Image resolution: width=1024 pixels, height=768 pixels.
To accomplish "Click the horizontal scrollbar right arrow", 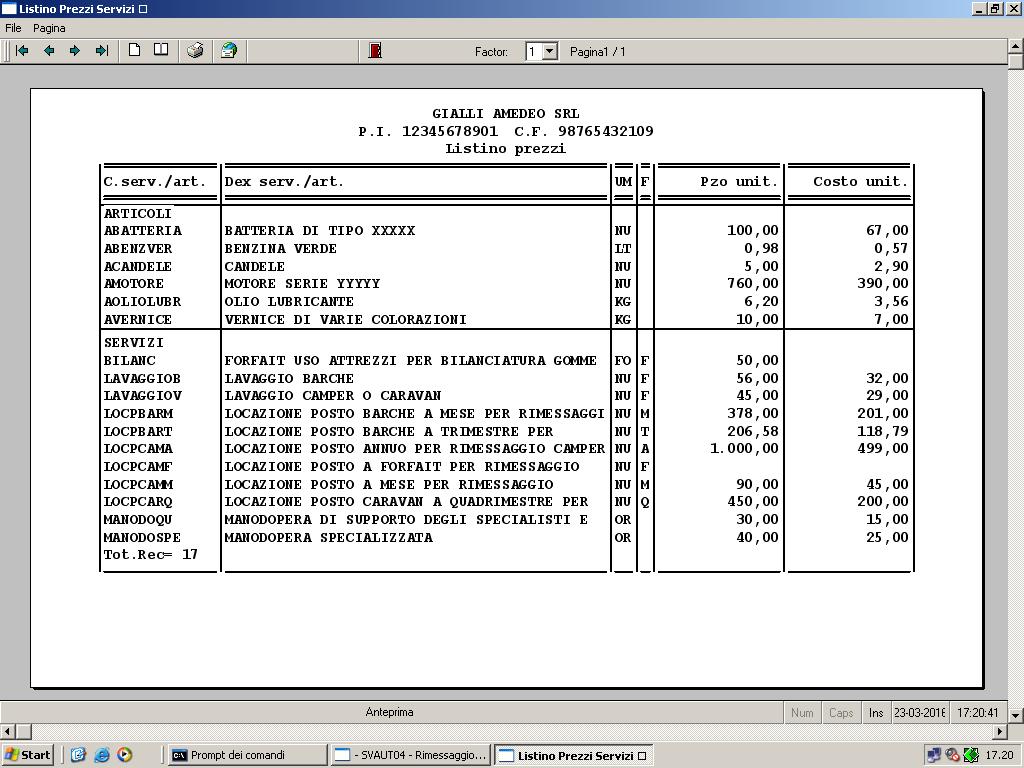I will point(1000,731).
